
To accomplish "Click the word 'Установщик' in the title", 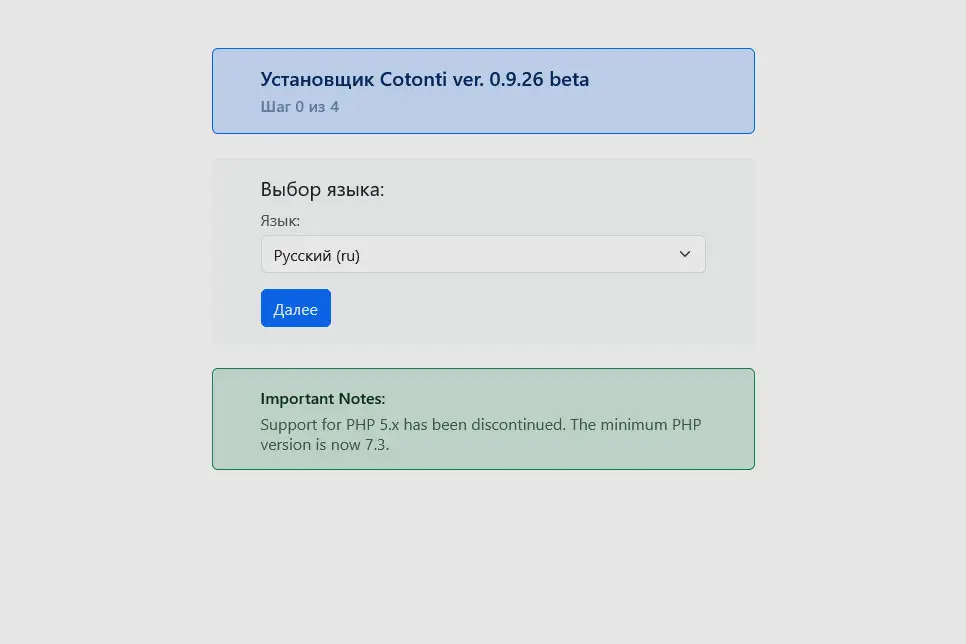I will (317, 79).
